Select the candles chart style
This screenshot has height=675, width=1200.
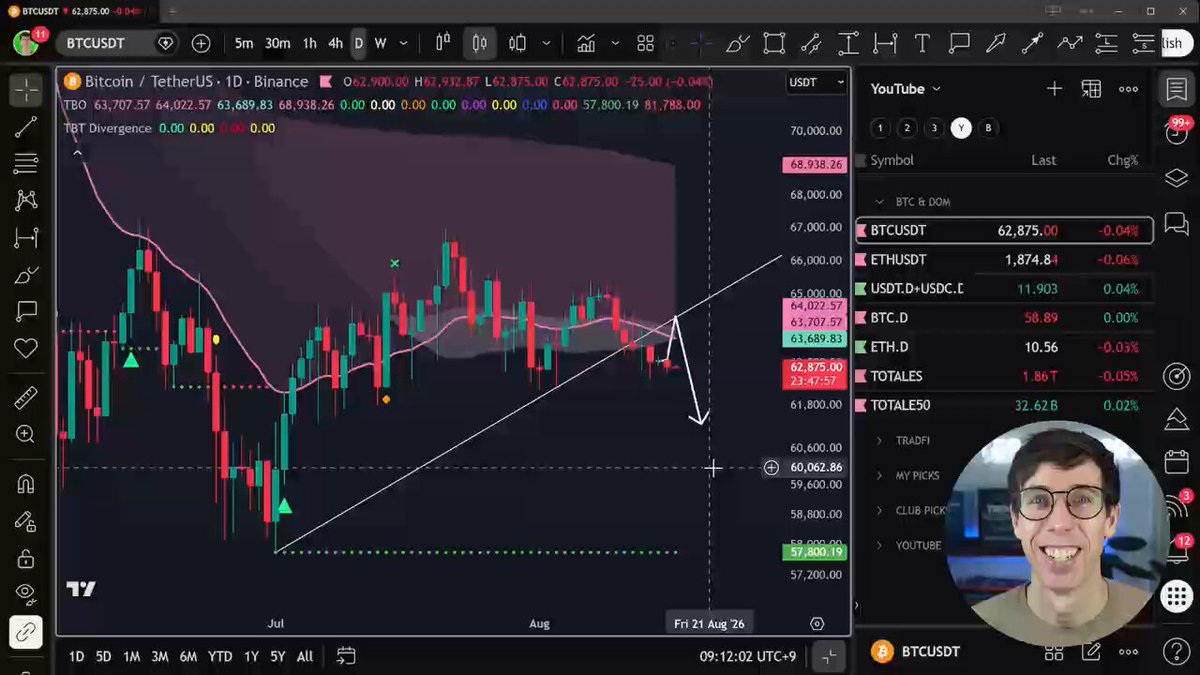click(480, 43)
